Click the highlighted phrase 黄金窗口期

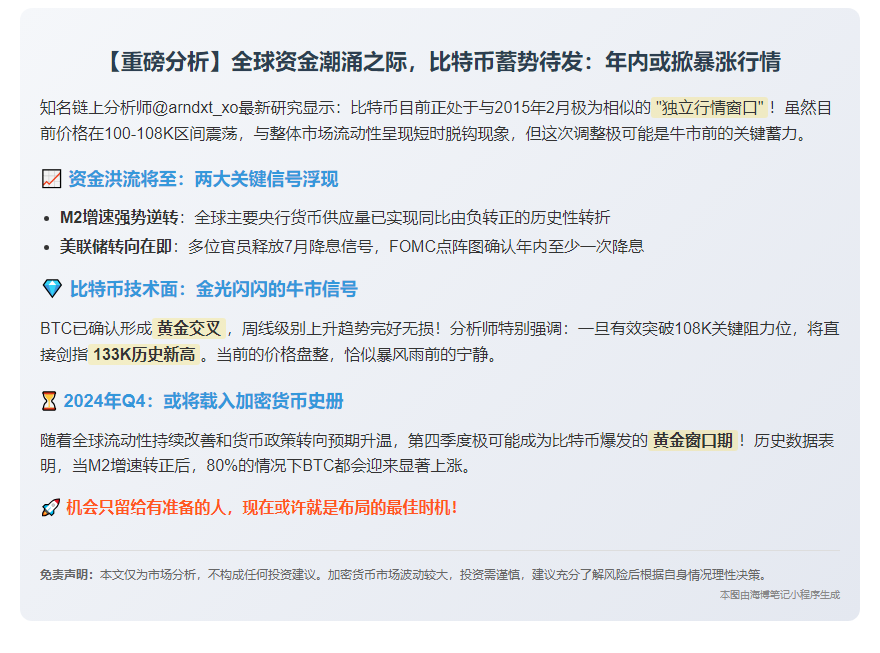(x=693, y=440)
